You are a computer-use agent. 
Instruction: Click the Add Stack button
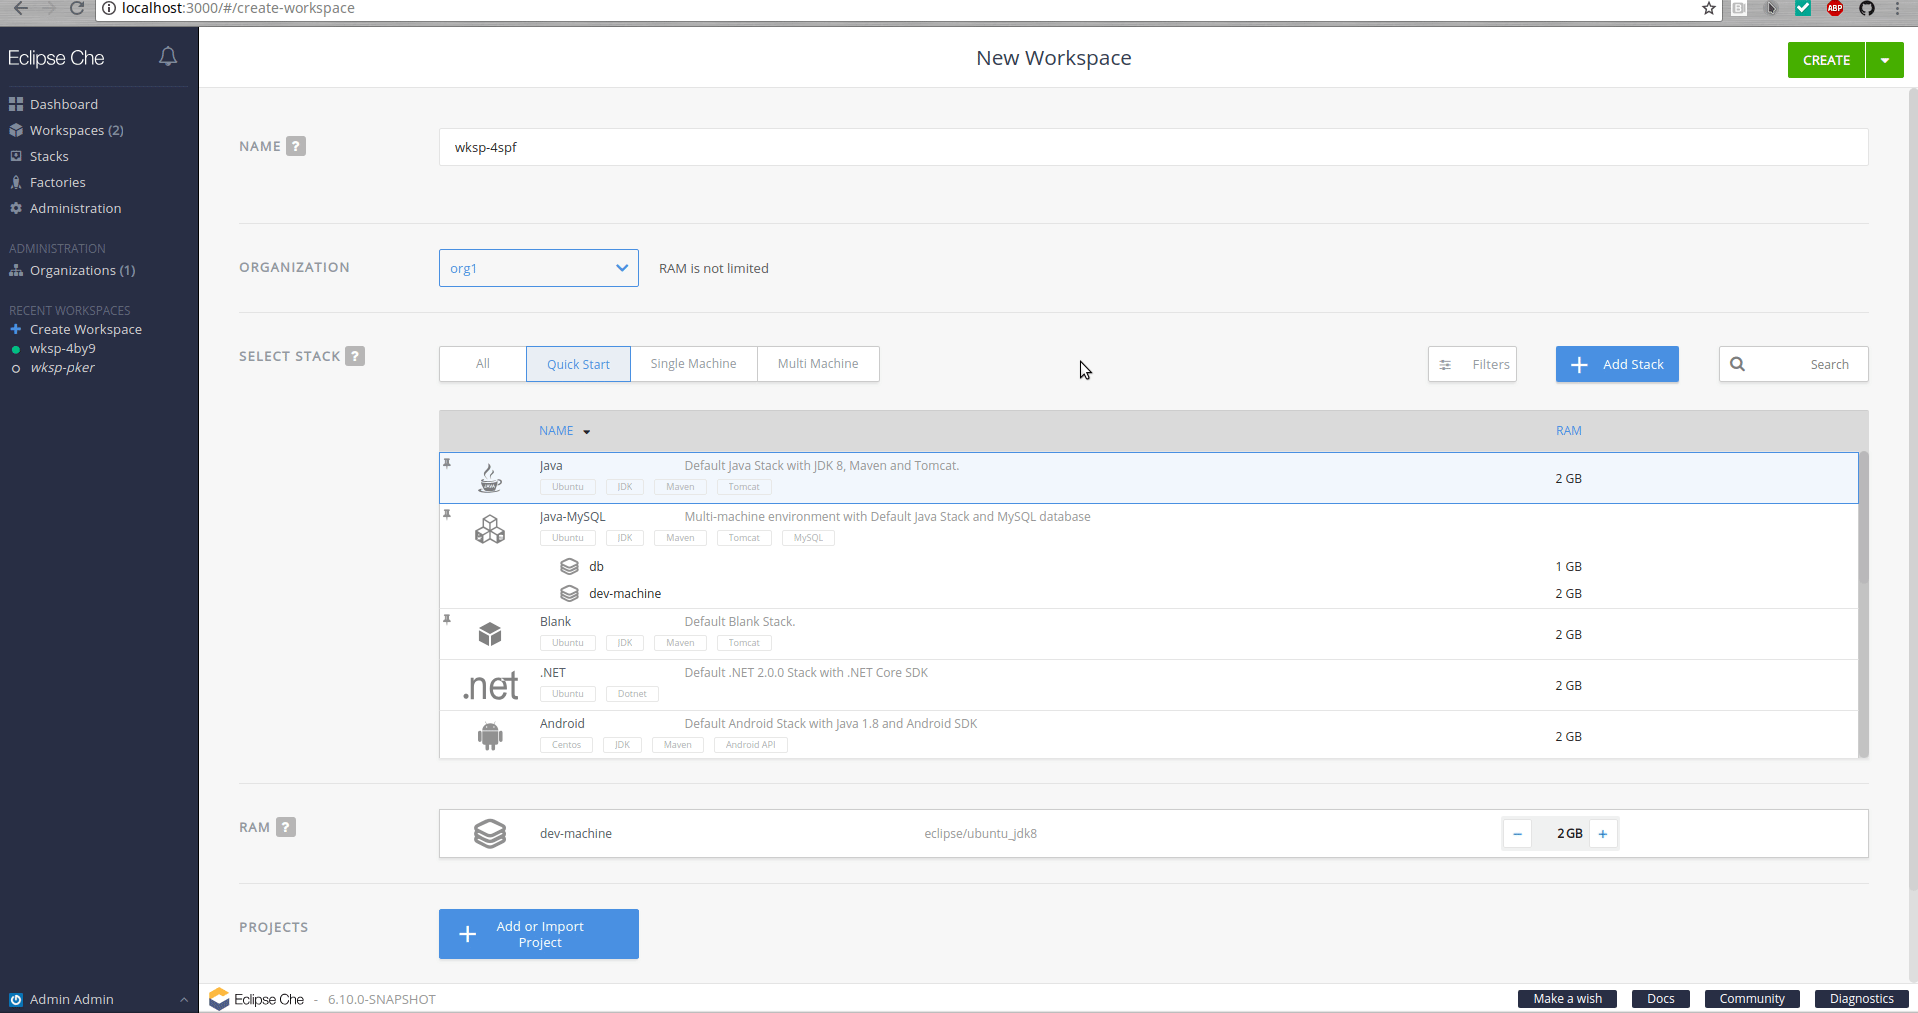click(x=1617, y=364)
